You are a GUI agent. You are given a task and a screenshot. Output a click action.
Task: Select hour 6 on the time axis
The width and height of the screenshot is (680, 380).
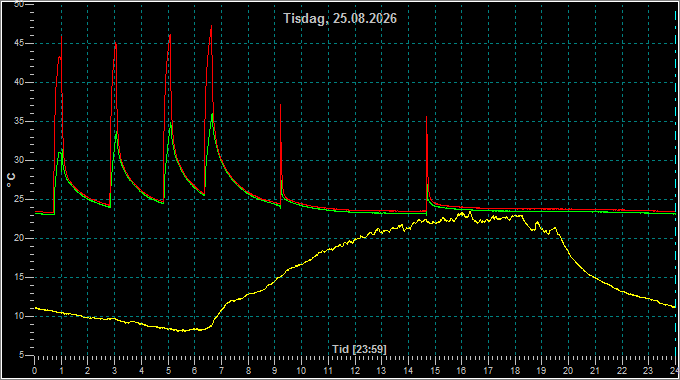195,371
